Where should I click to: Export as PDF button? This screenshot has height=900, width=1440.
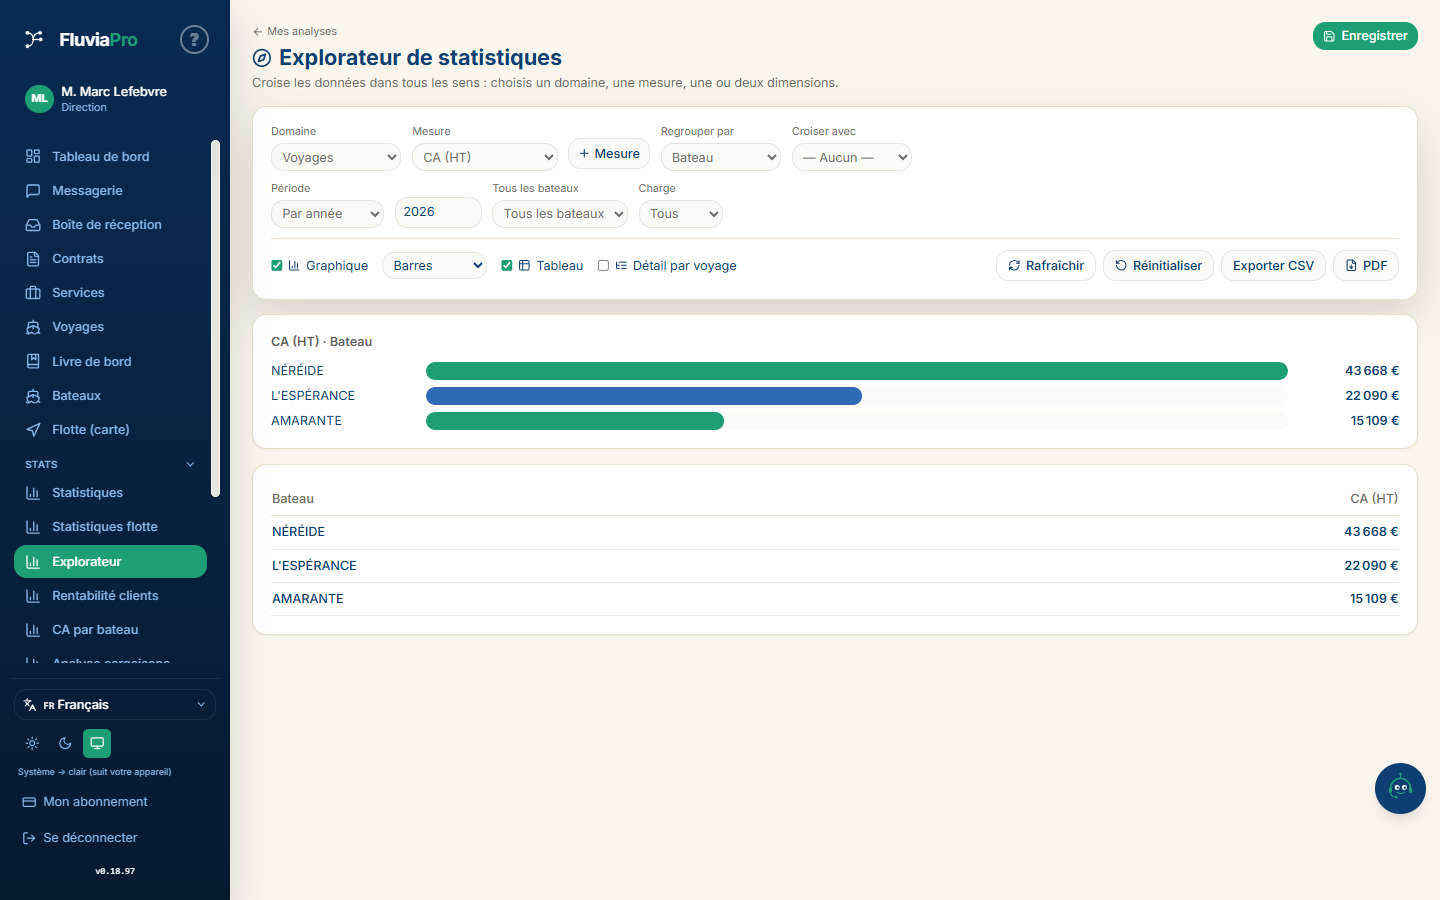point(1366,265)
